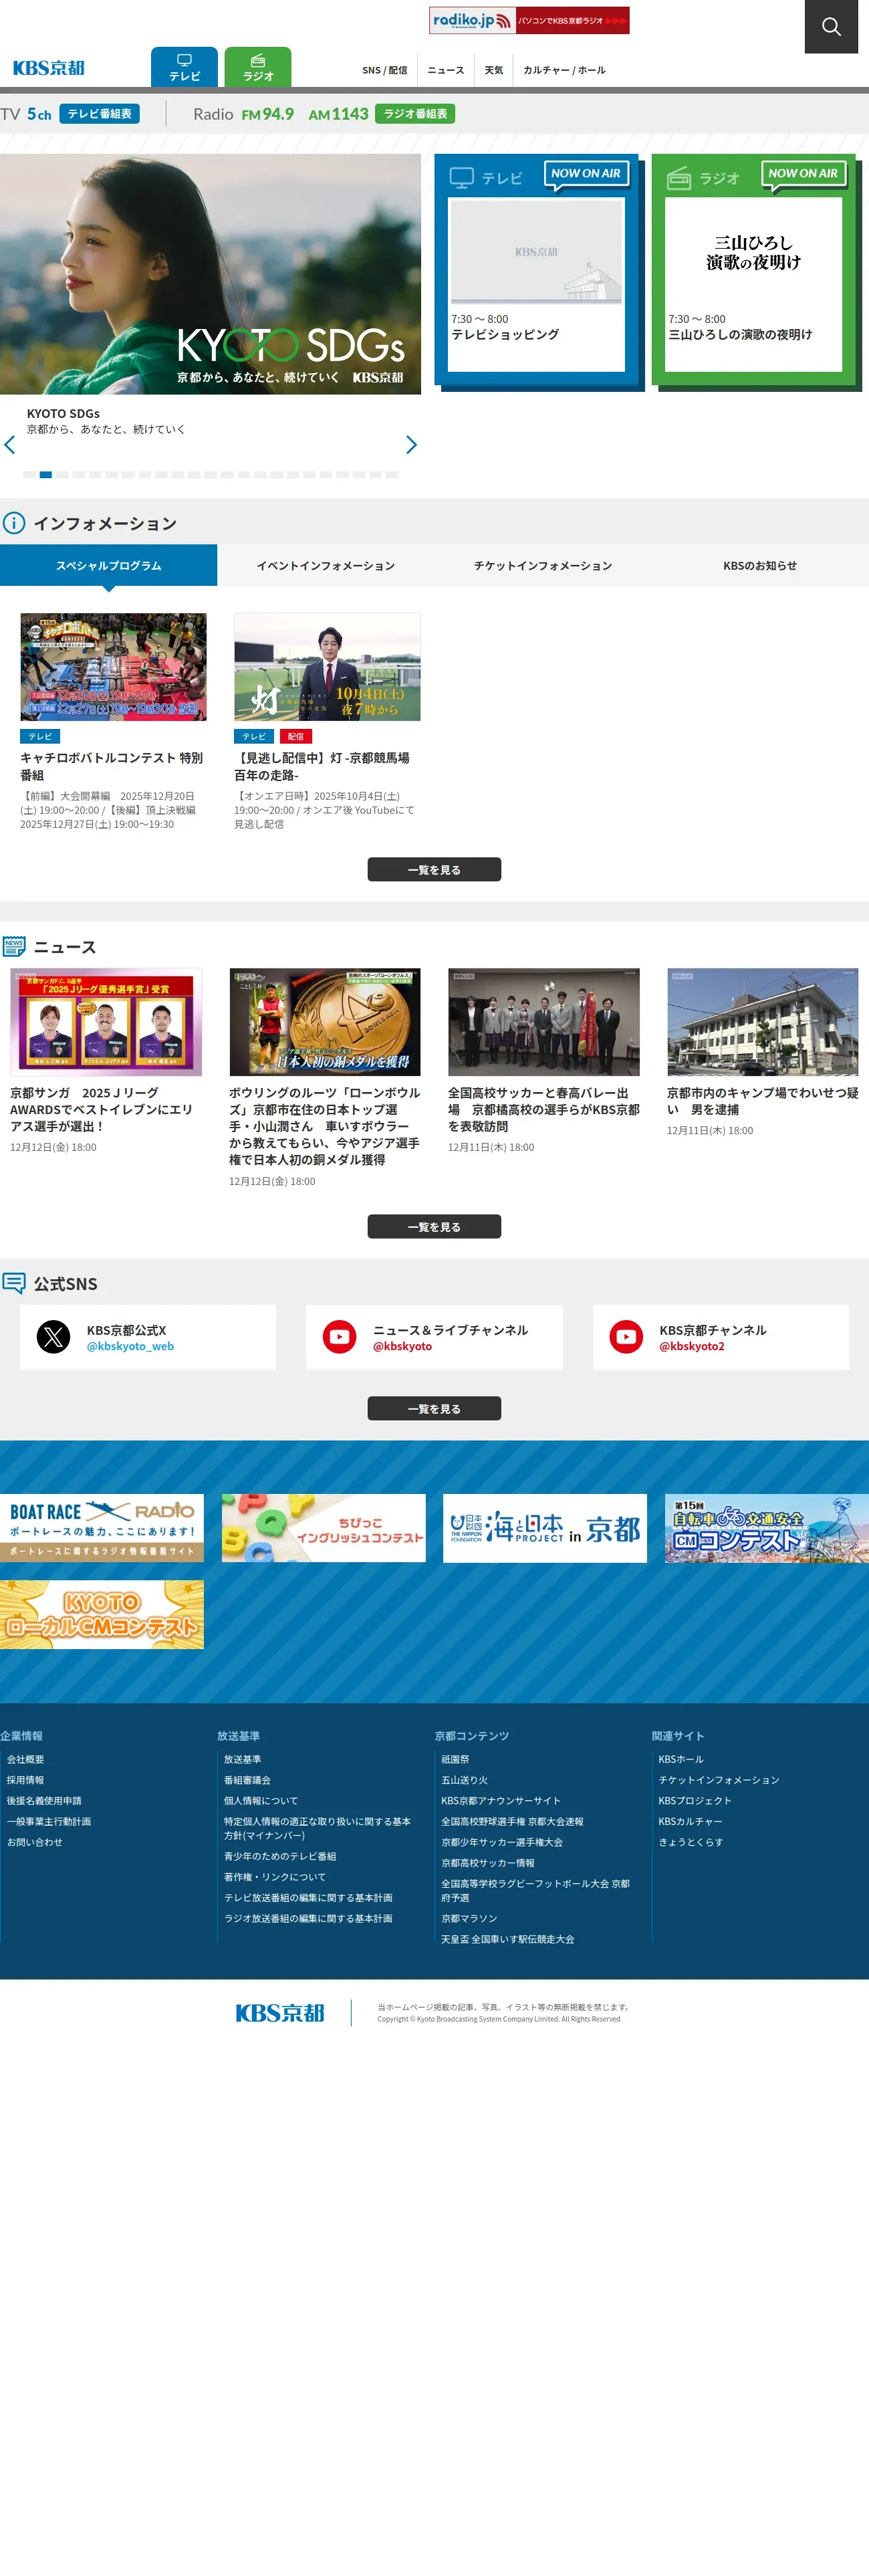
Task: Open ローンボウルズ bronze medal news thumbnail
Action: click(325, 1022)
